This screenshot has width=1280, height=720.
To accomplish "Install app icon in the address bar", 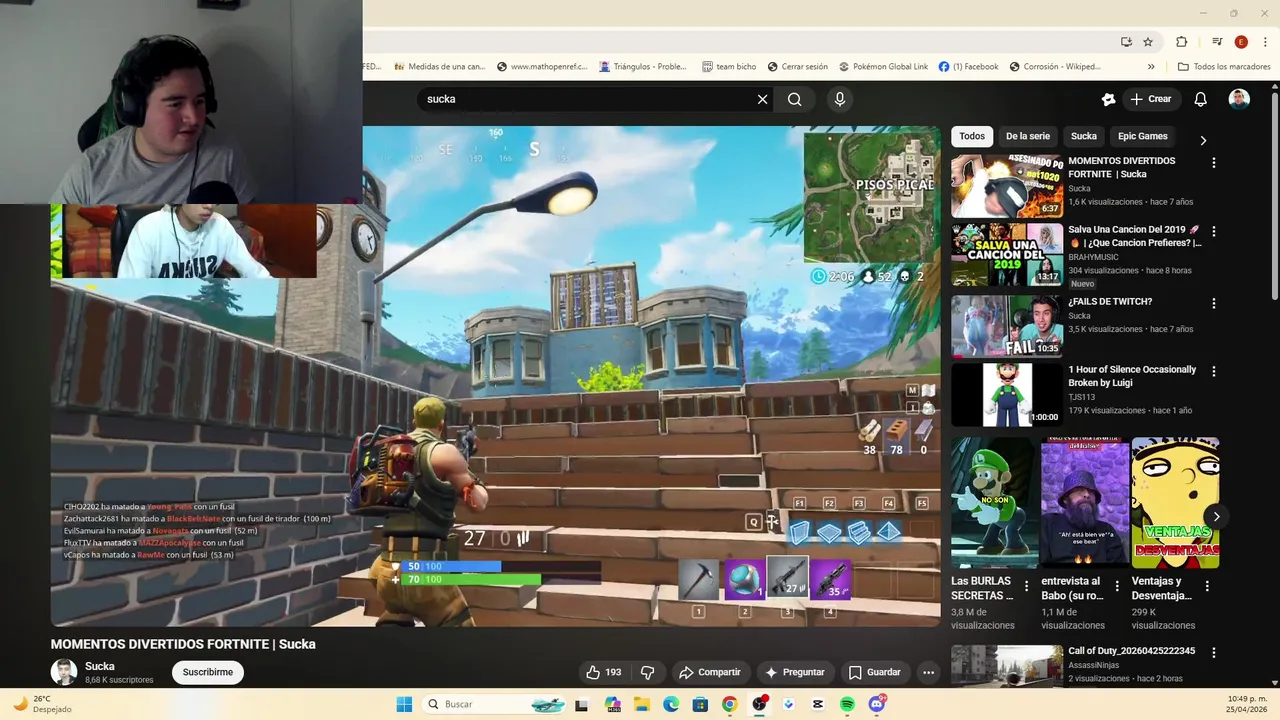I will pos(1126,42).
